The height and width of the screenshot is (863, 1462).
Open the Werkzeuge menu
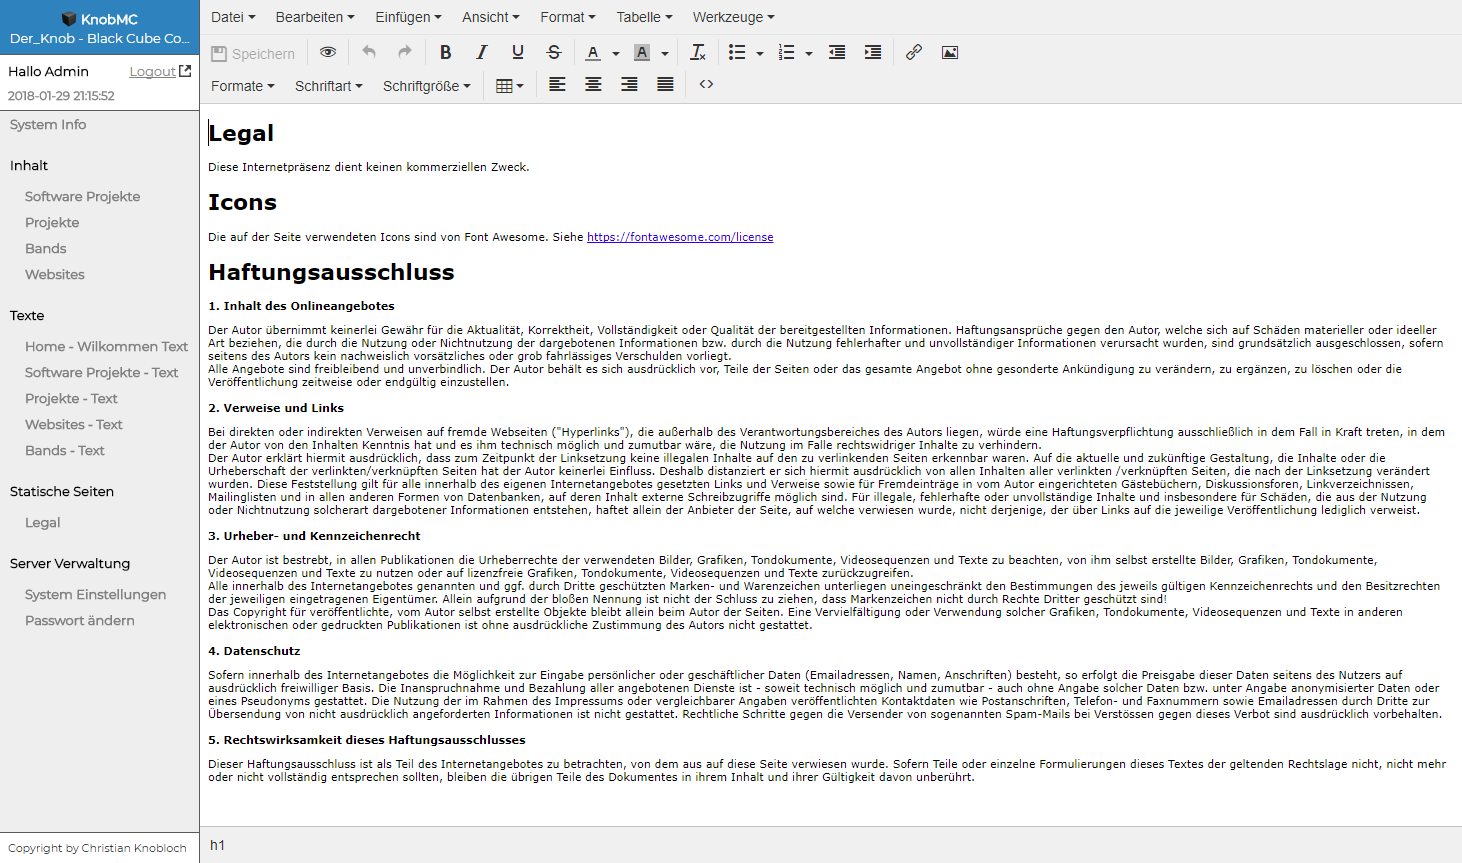[x=734, y=17]
